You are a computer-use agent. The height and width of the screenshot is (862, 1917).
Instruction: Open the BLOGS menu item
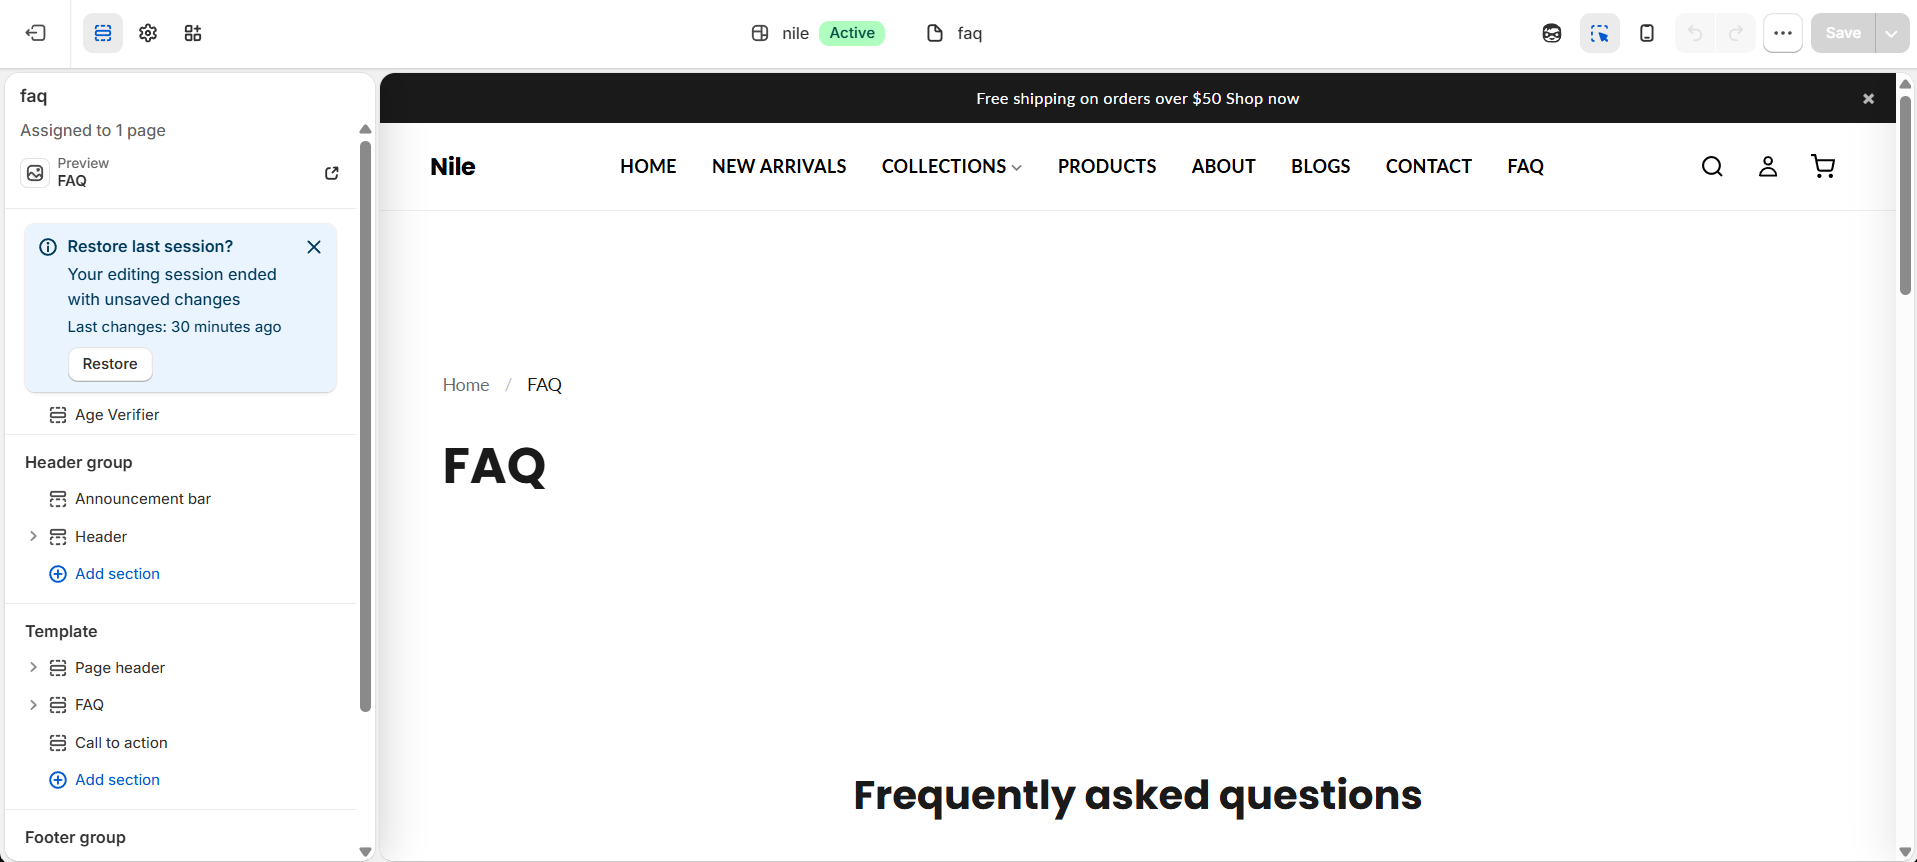coord(1320,166)
